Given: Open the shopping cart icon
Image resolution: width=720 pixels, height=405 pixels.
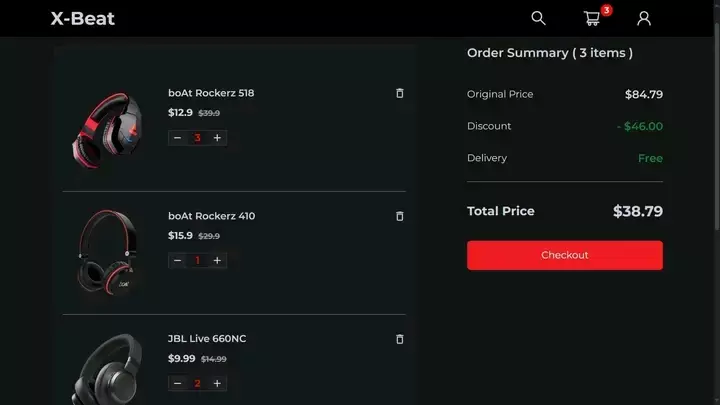Looking at the screenshot, I should [x=592, y=18].
